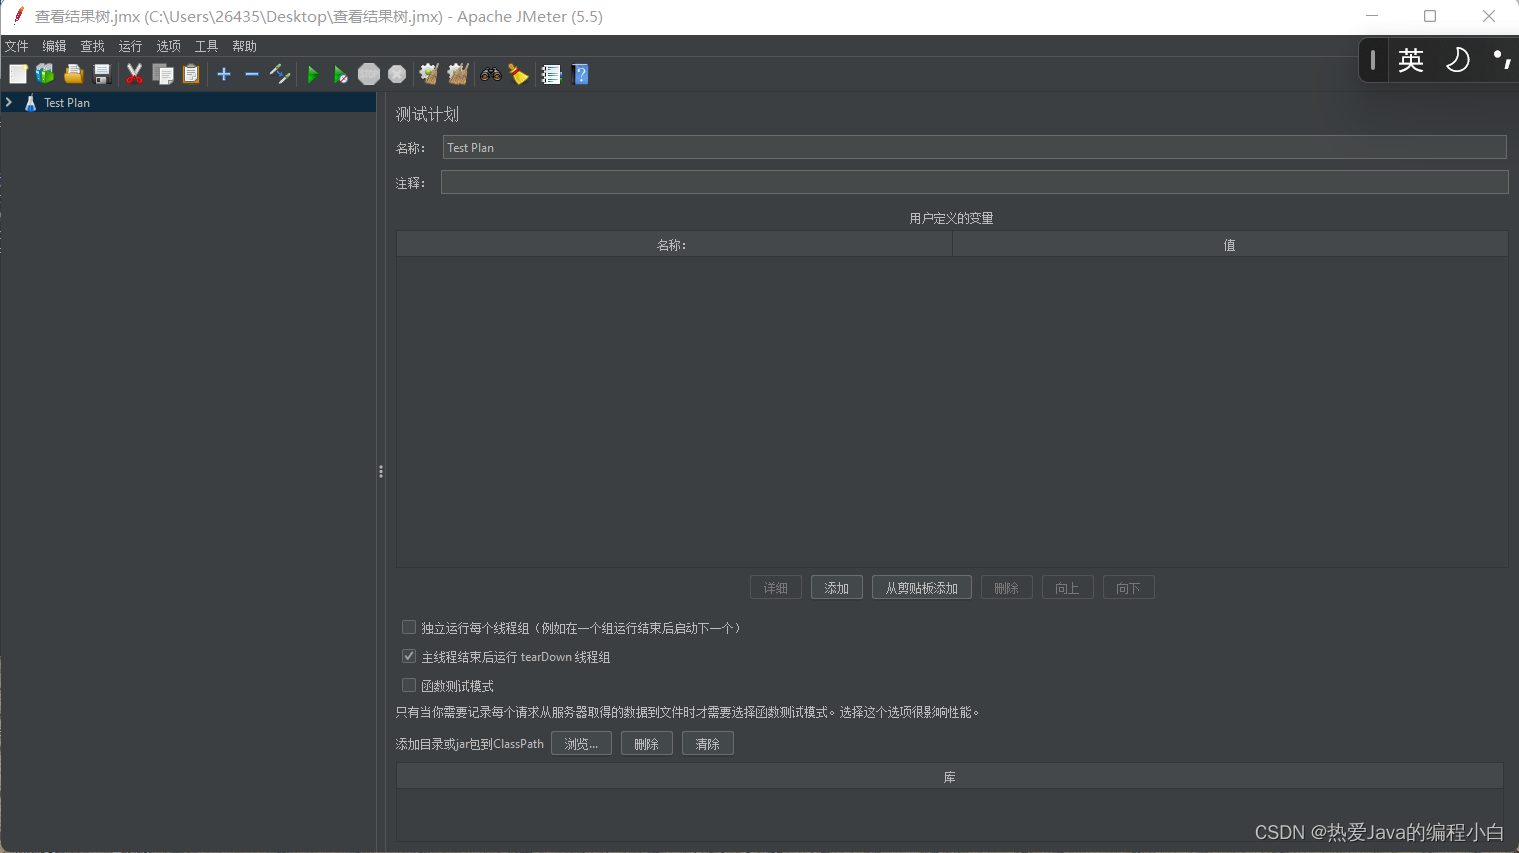This screenshot has height=853, width=1519.
Task: Click the Clear All double-broom icon
Action: [x=458, y=74]
